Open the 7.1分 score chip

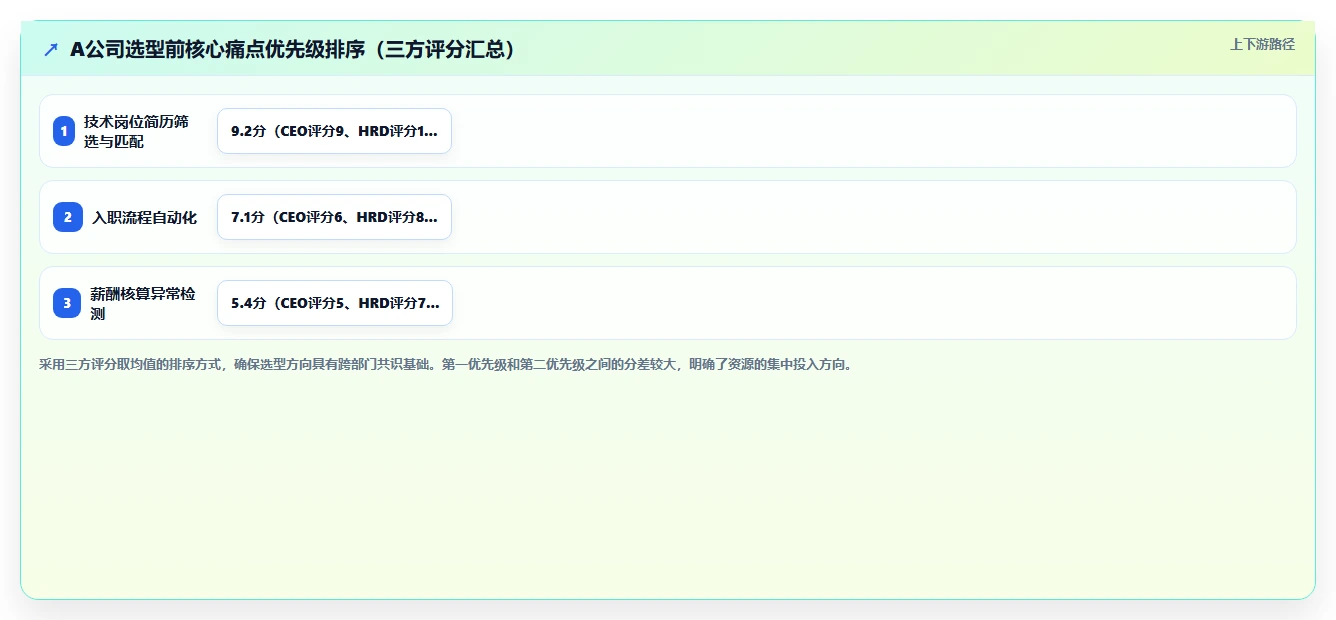334,217
